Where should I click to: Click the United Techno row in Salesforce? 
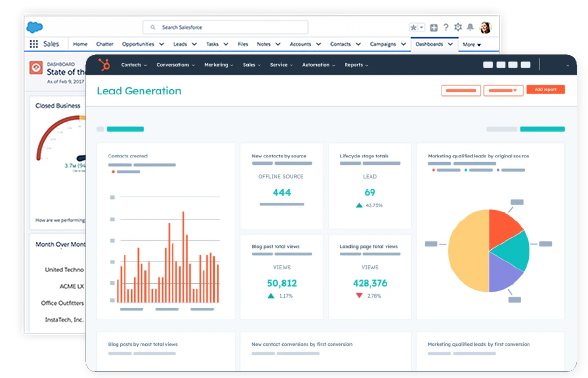(64, 270)
